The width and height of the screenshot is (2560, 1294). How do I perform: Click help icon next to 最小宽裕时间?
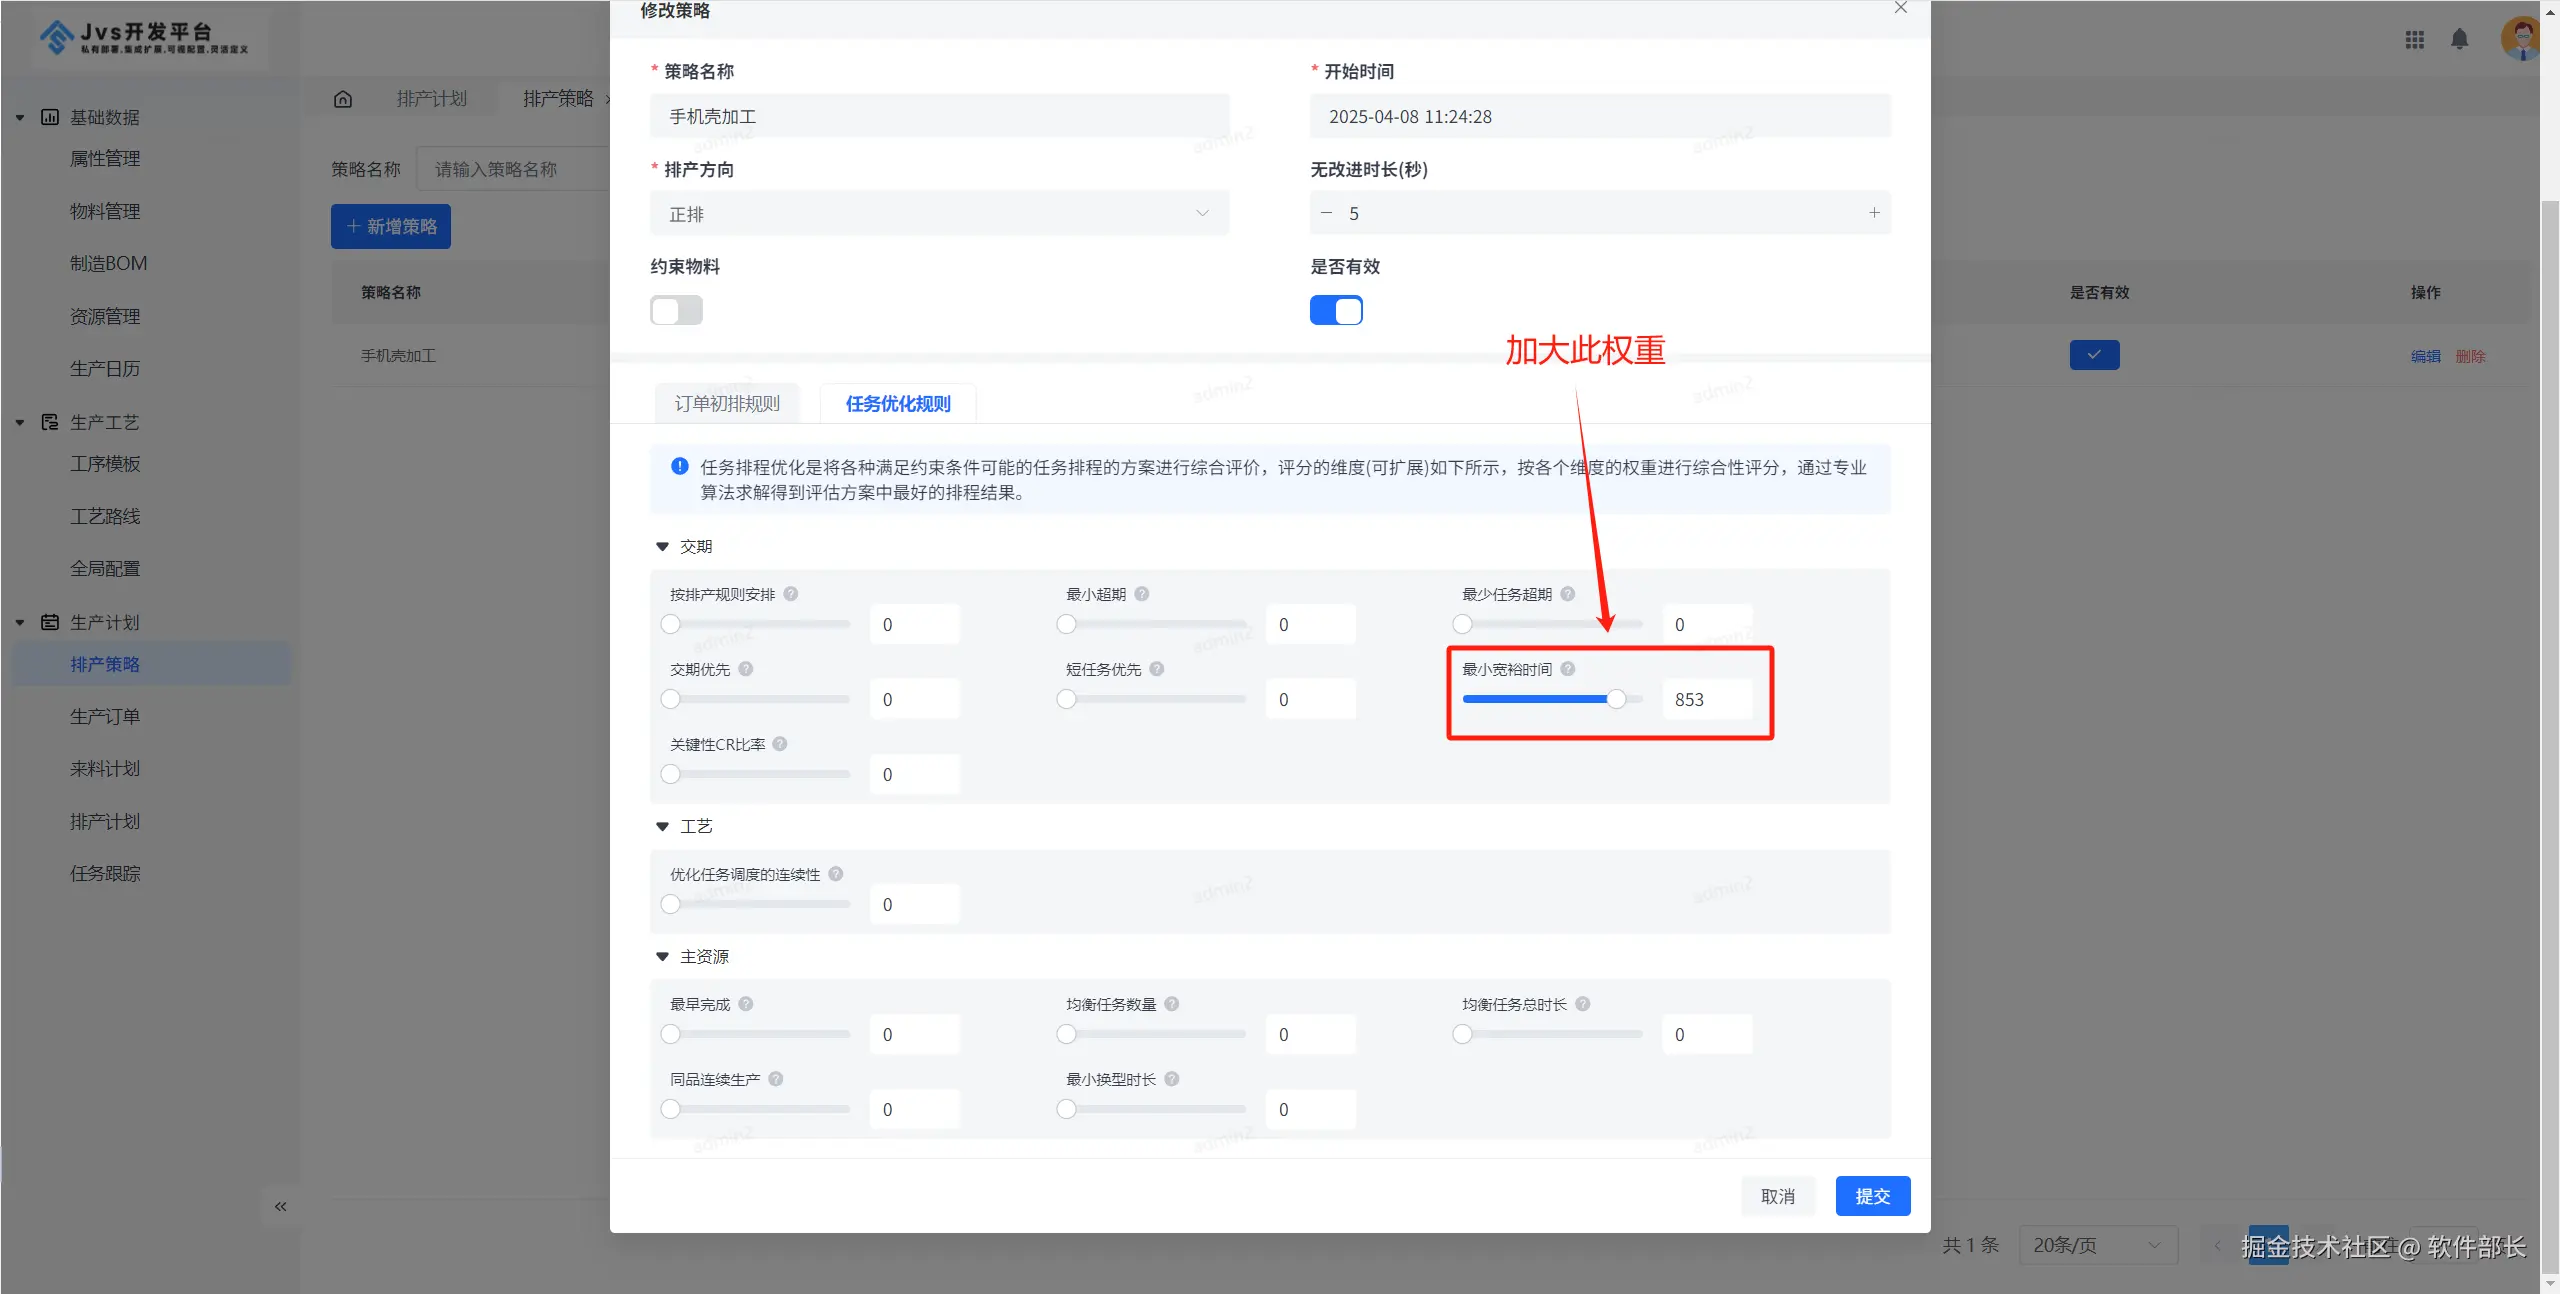[1567, 669]
